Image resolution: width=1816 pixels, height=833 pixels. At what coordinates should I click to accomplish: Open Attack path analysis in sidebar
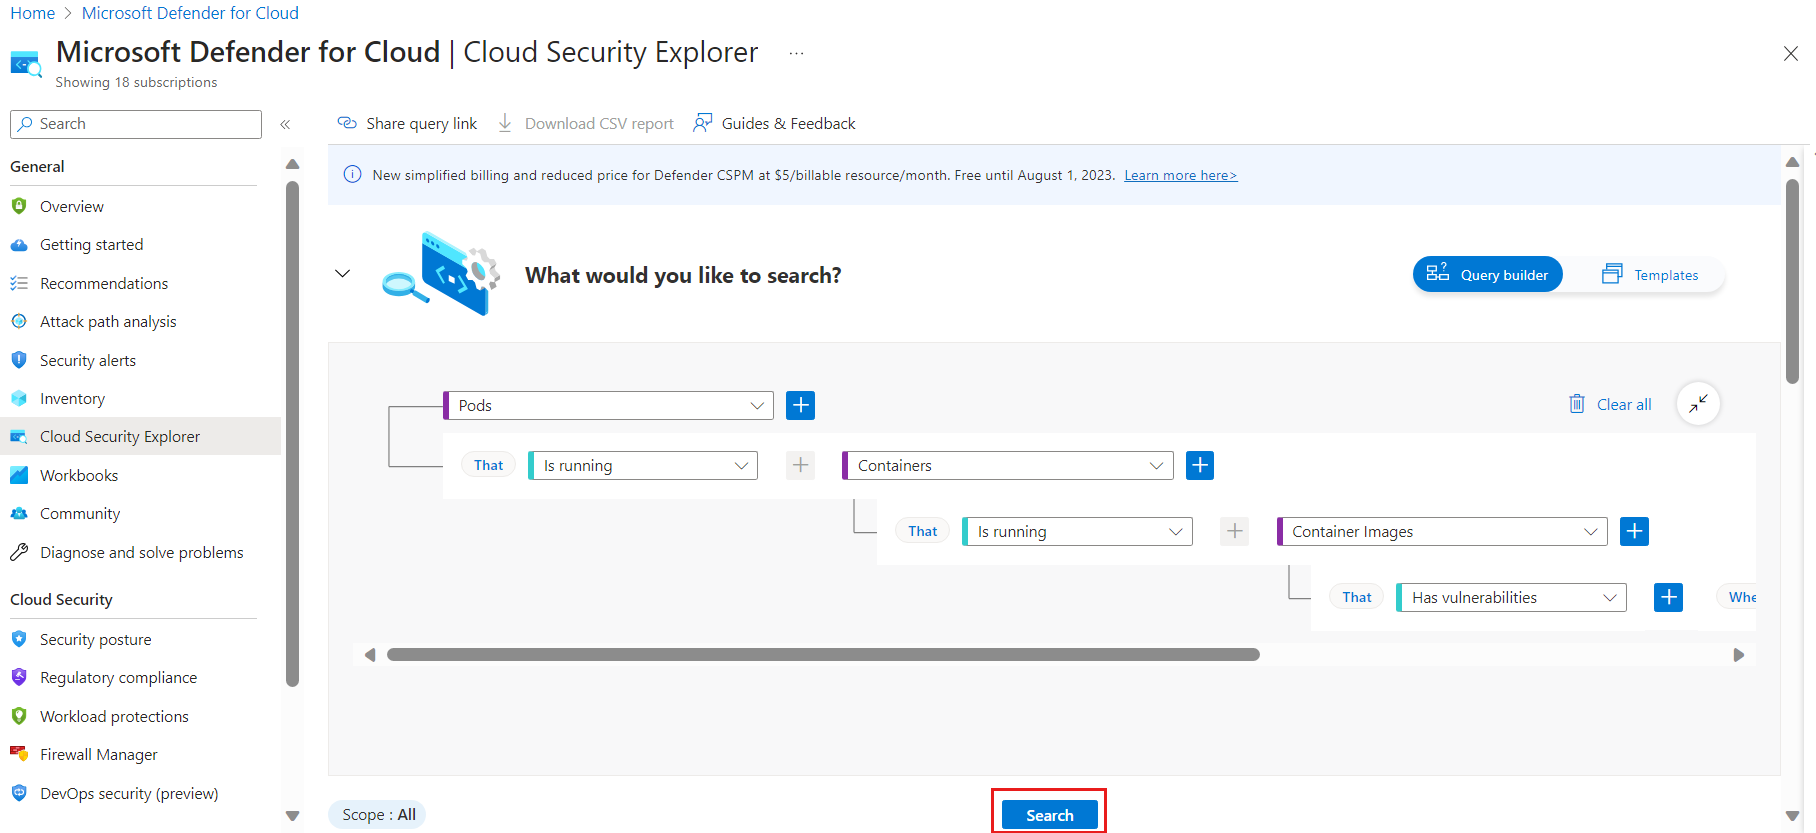tap(108, 321)
